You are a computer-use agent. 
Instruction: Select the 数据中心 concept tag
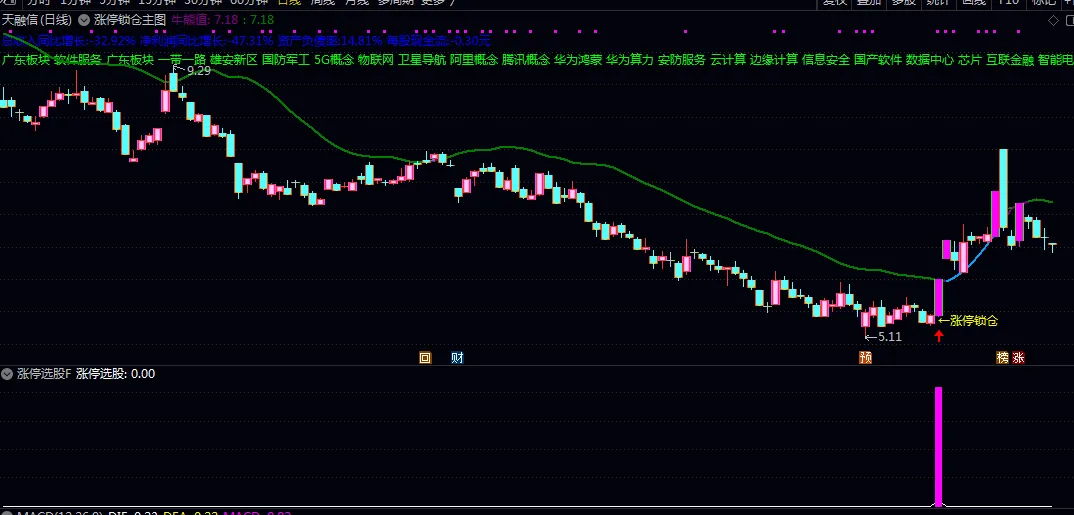pos(929,60)
